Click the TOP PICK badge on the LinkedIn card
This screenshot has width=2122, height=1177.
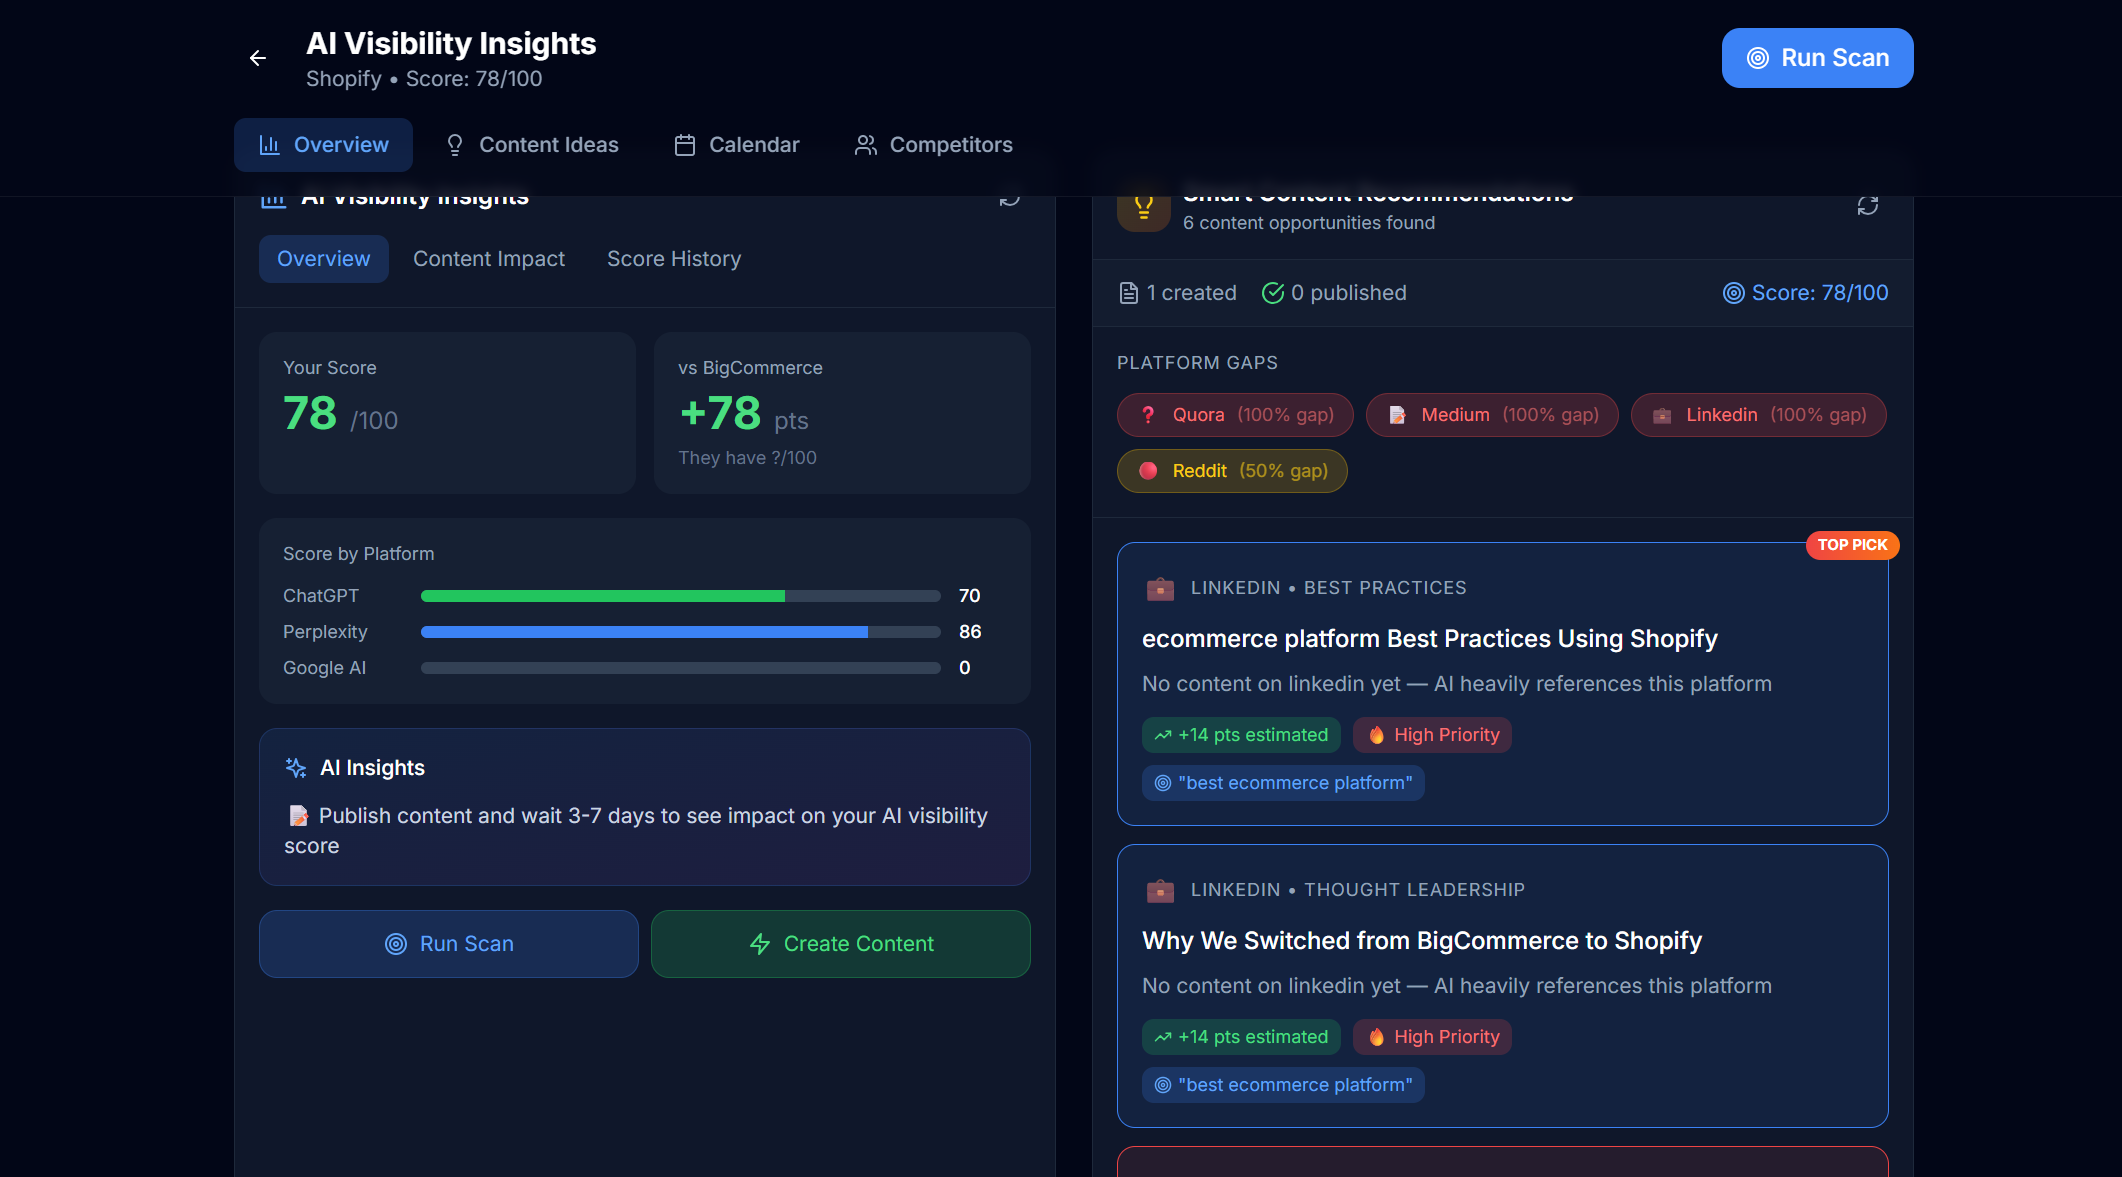pyautogui.click(x=1852, y=545)
